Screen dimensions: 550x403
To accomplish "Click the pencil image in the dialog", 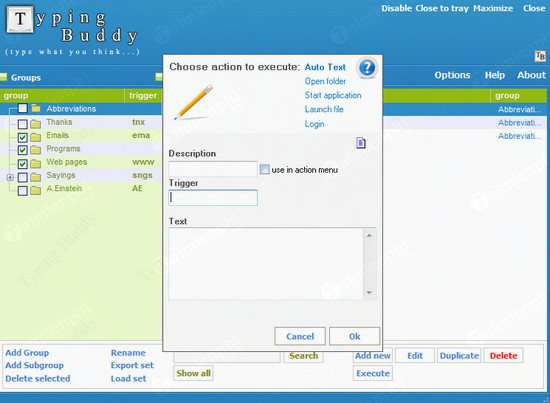I will pos(194,102).
